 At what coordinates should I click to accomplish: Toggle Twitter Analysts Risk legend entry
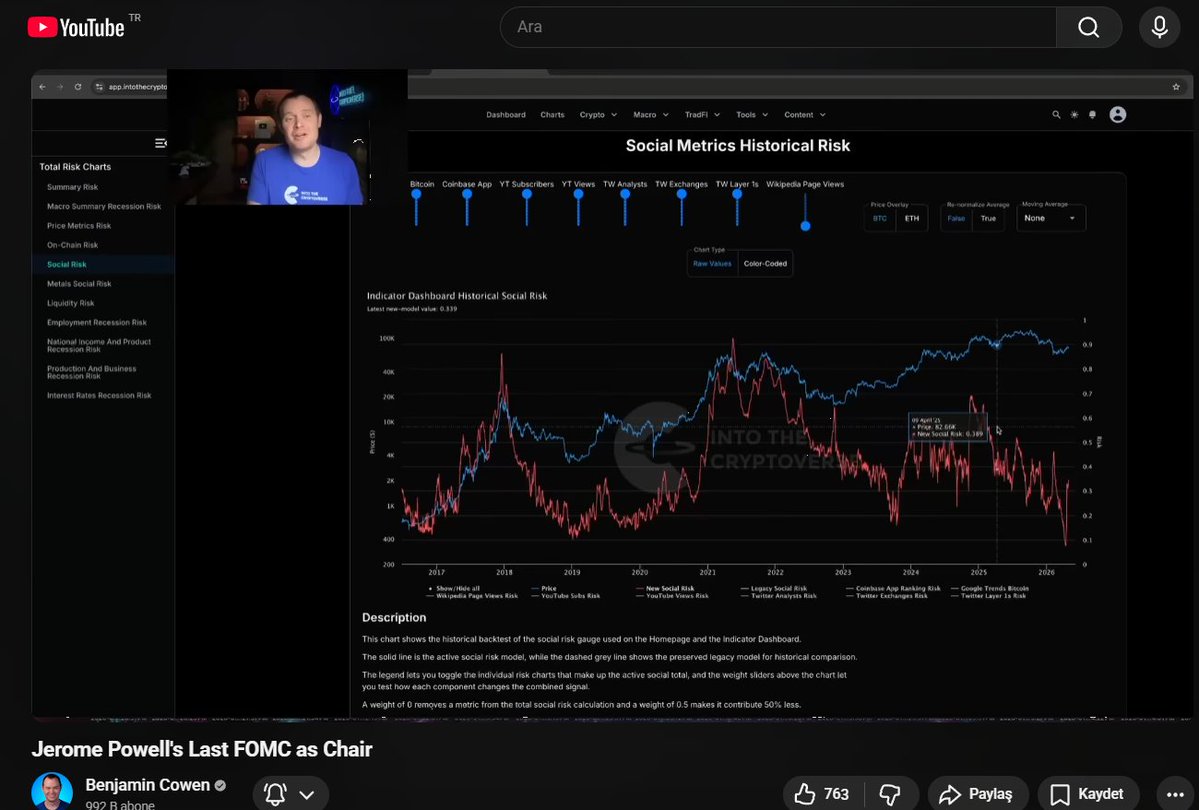click(x=778, y=596)
